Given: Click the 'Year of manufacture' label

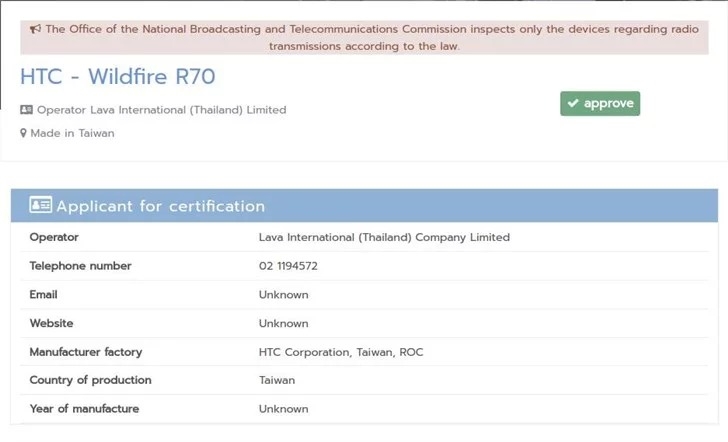Looking at the screenshot, I should [x=84, y=409].
